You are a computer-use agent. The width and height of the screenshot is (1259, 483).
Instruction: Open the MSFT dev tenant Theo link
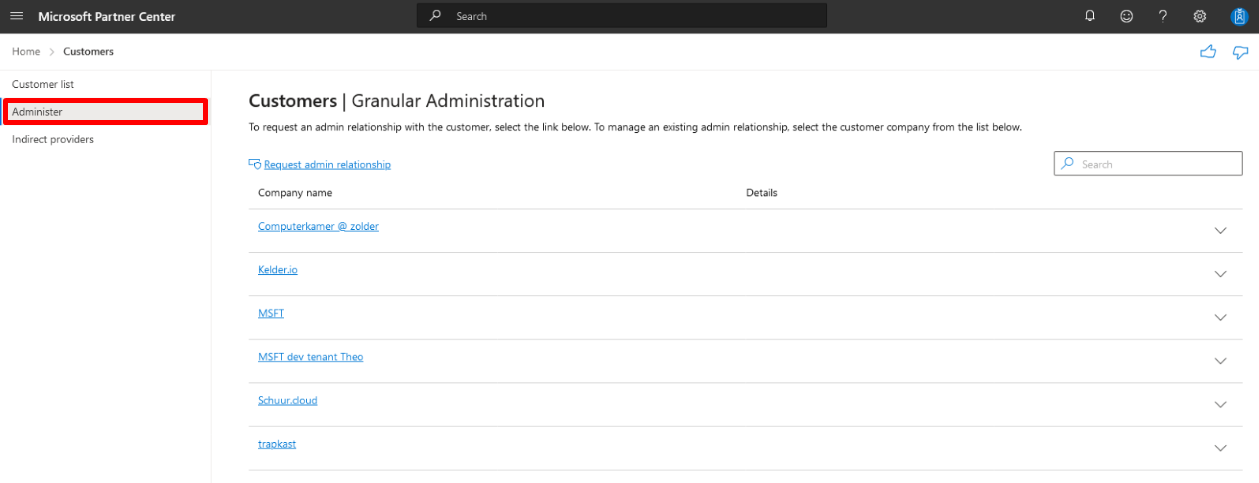pos(310,356)
